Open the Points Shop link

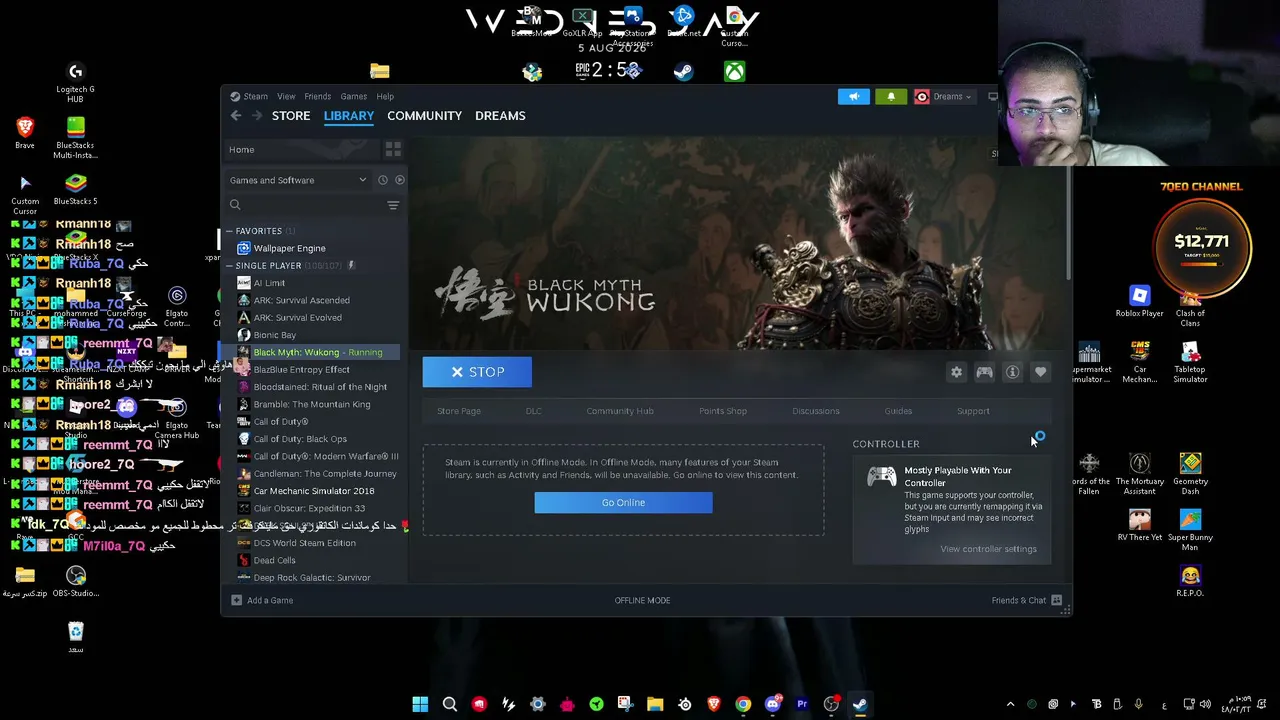(x=723, y=411)
